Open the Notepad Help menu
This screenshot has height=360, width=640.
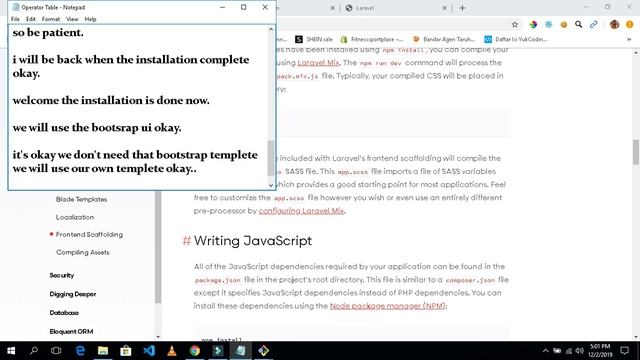tap(90, 19)
